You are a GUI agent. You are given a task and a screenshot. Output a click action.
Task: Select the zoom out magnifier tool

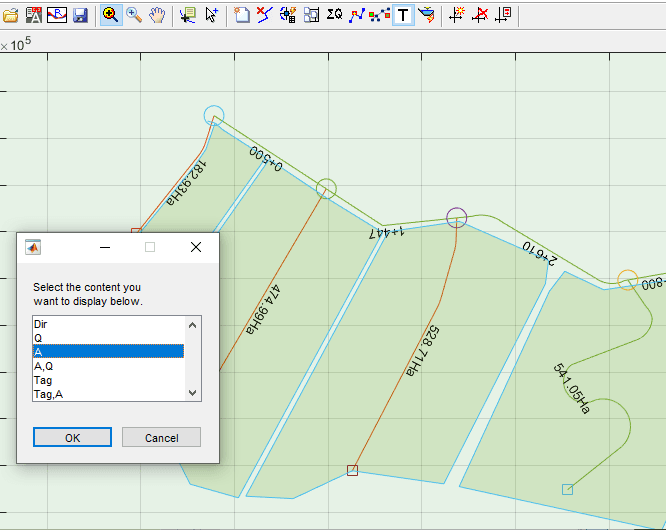coord(134,15)
